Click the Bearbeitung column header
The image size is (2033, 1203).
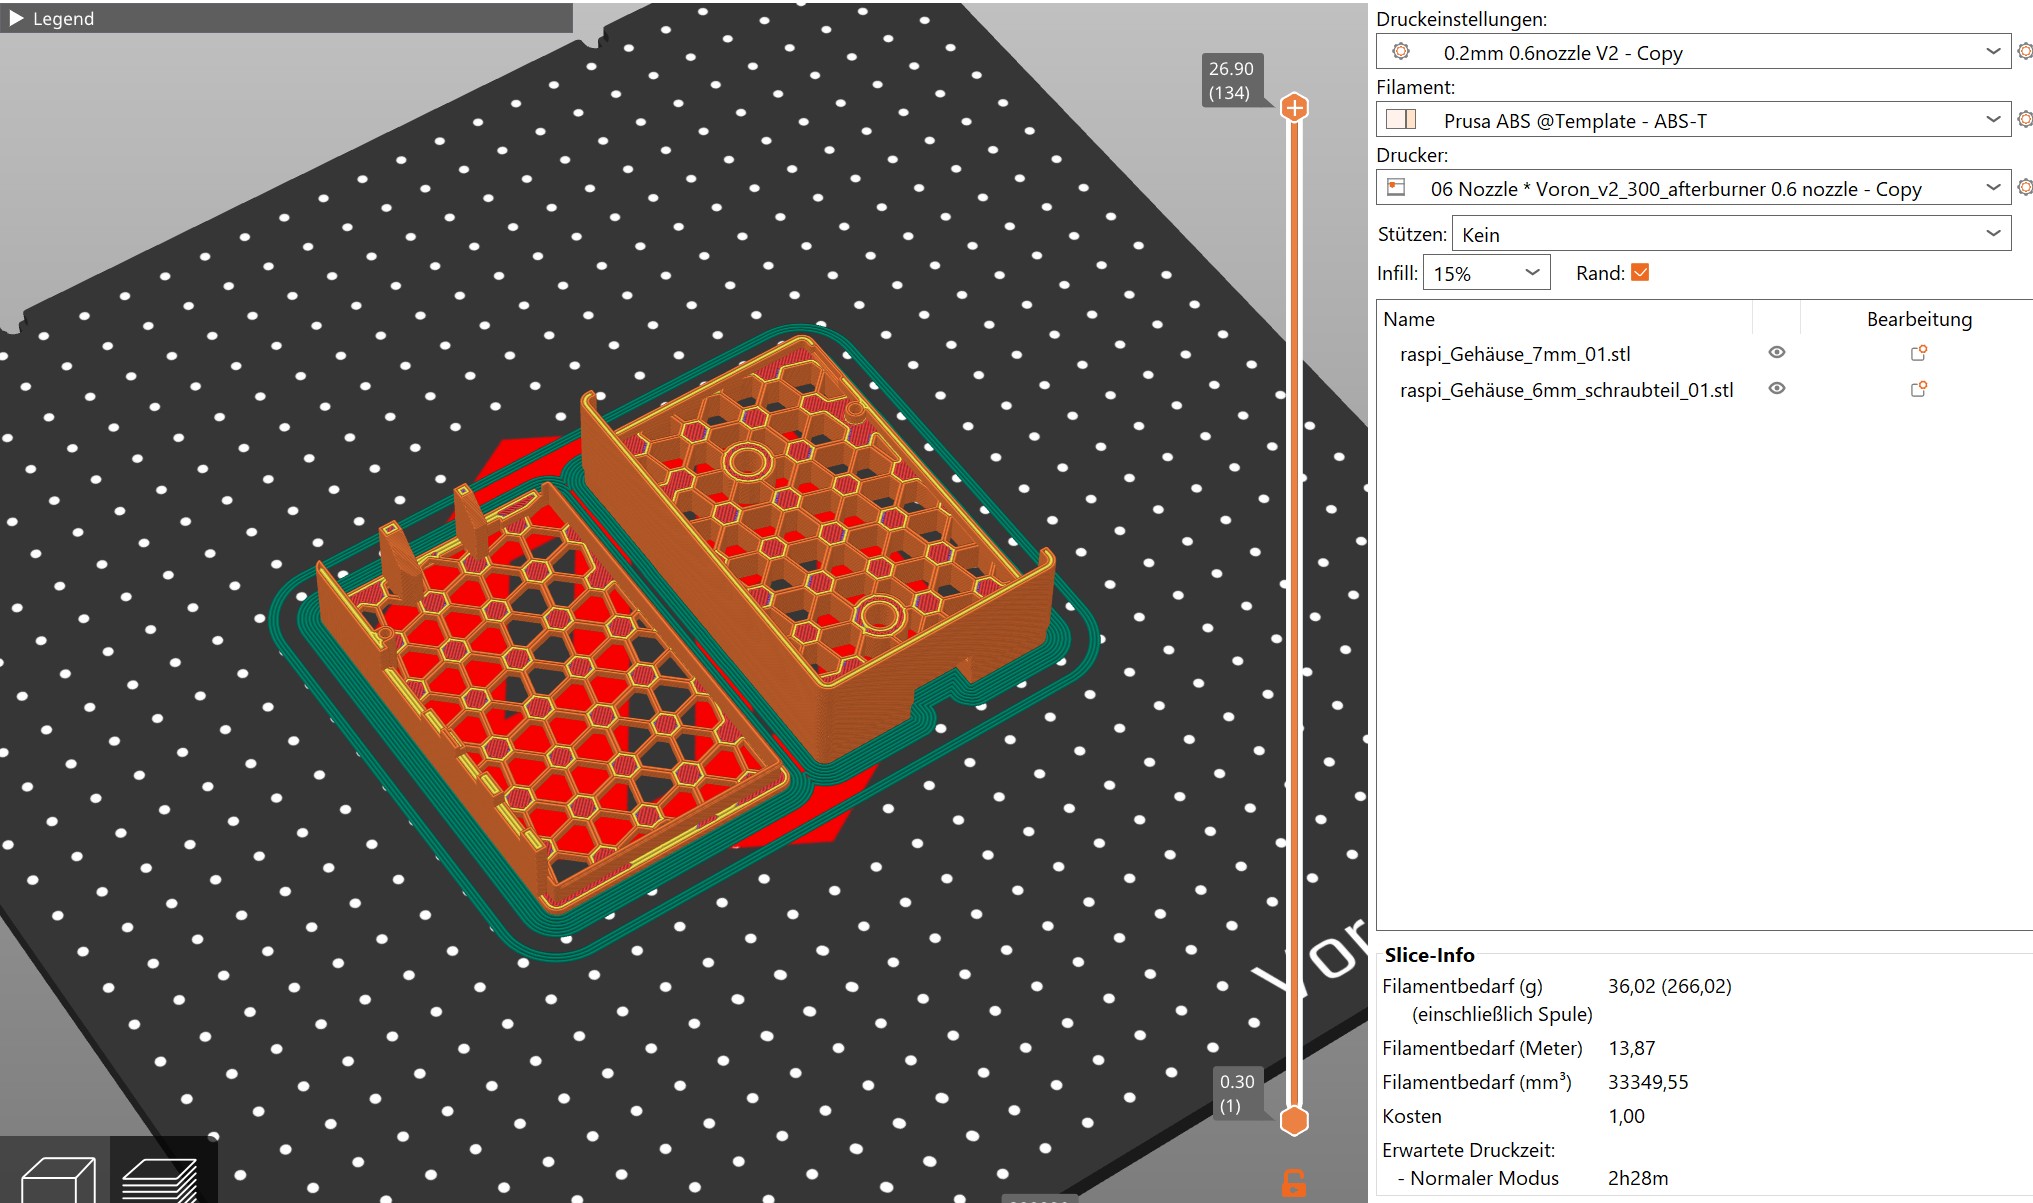click(x=1919, y=319)
